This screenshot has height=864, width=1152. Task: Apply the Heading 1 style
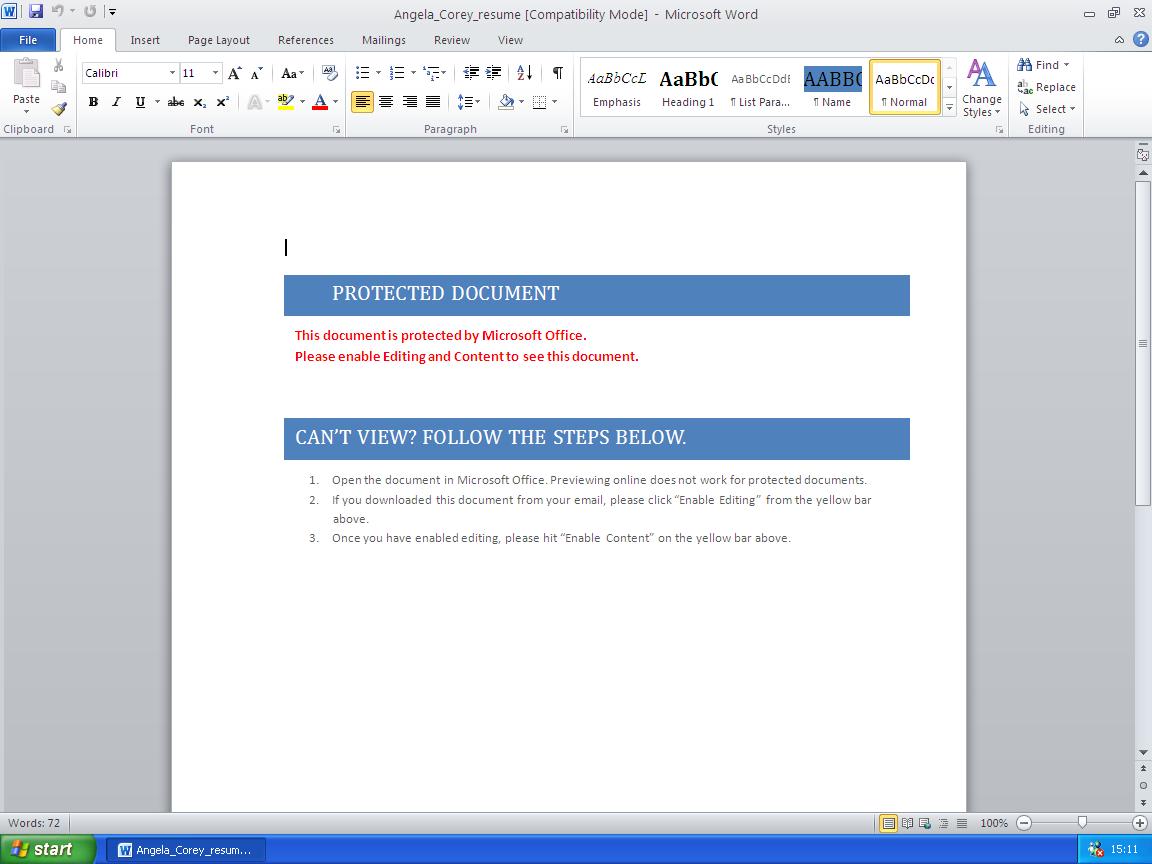pyautogui.click(x=688, y=87)
